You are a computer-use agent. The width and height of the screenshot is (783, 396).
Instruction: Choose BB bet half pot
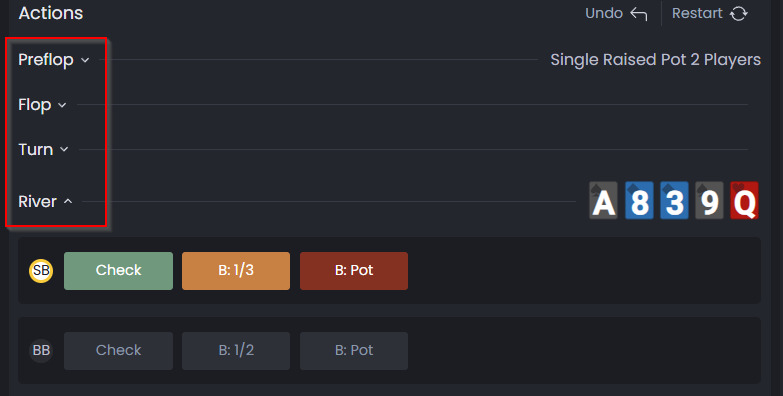(x=236, y=351)
